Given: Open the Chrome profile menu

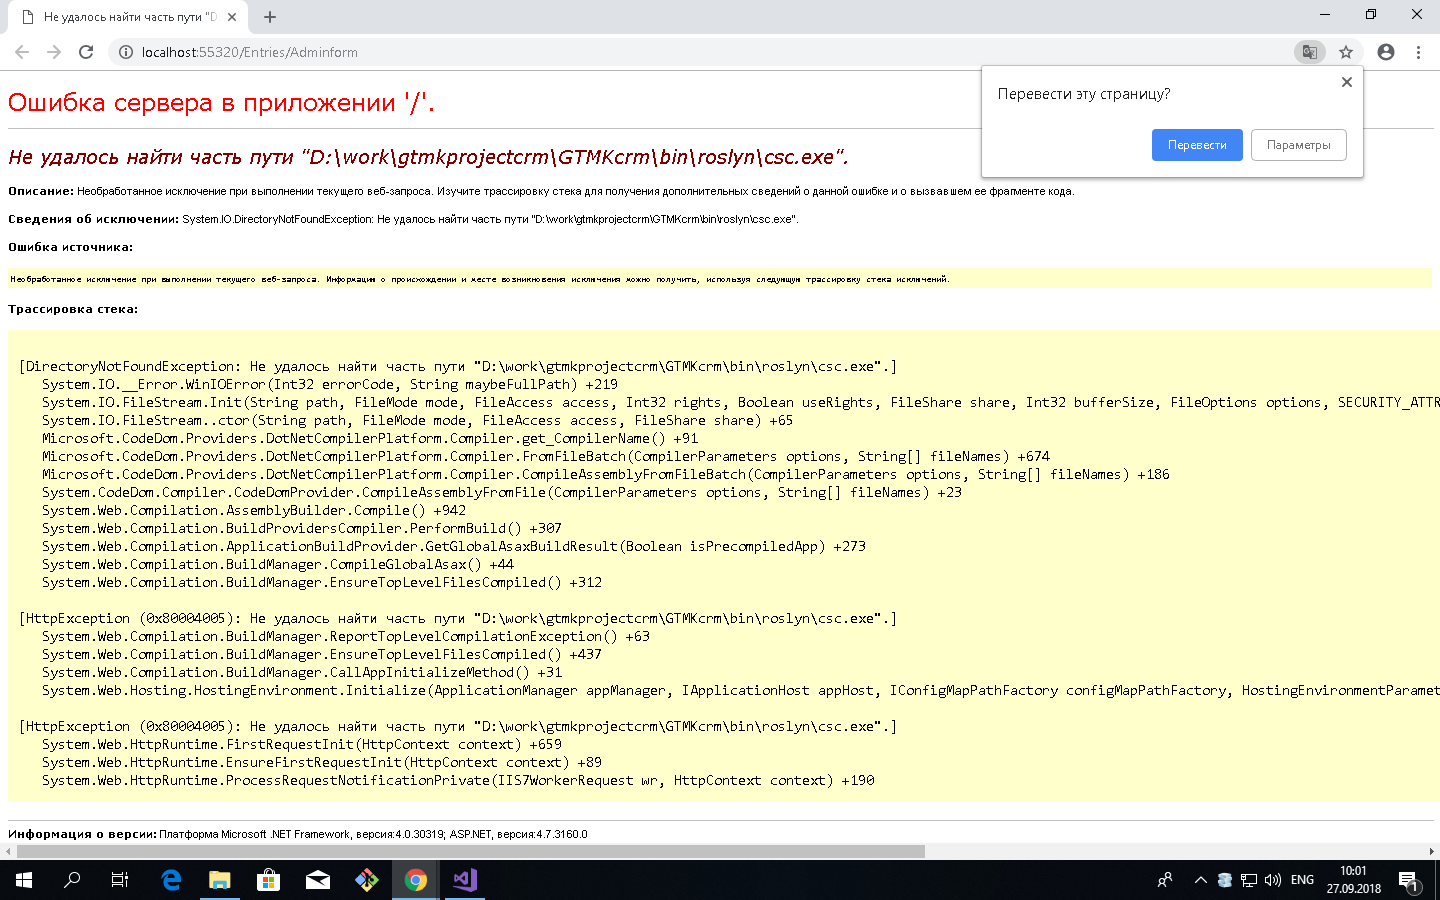Looking at the screenshot, I should [1386, 52].
